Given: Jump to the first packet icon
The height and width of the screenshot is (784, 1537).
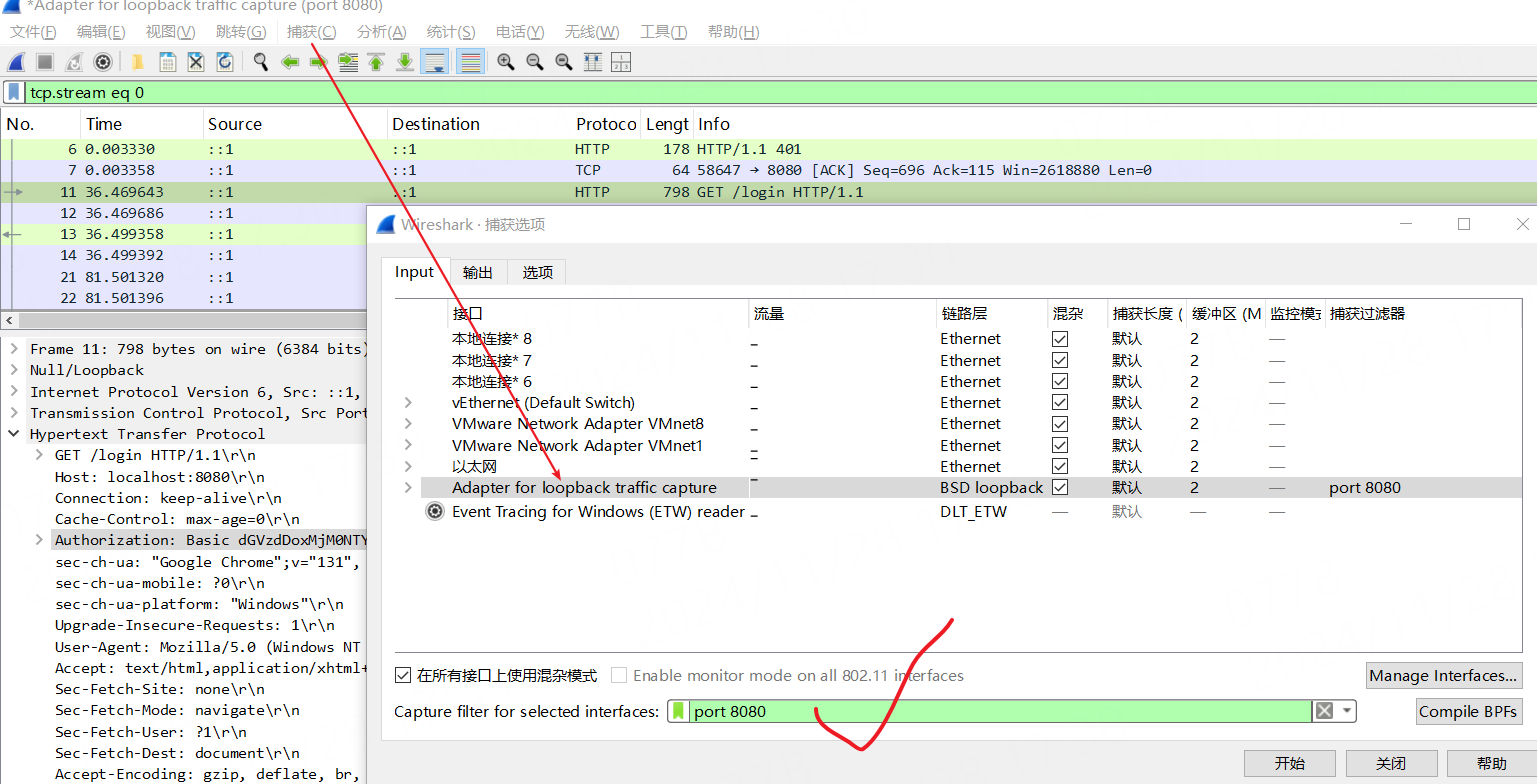Looking at the screenshot, I should coord(376,62).
